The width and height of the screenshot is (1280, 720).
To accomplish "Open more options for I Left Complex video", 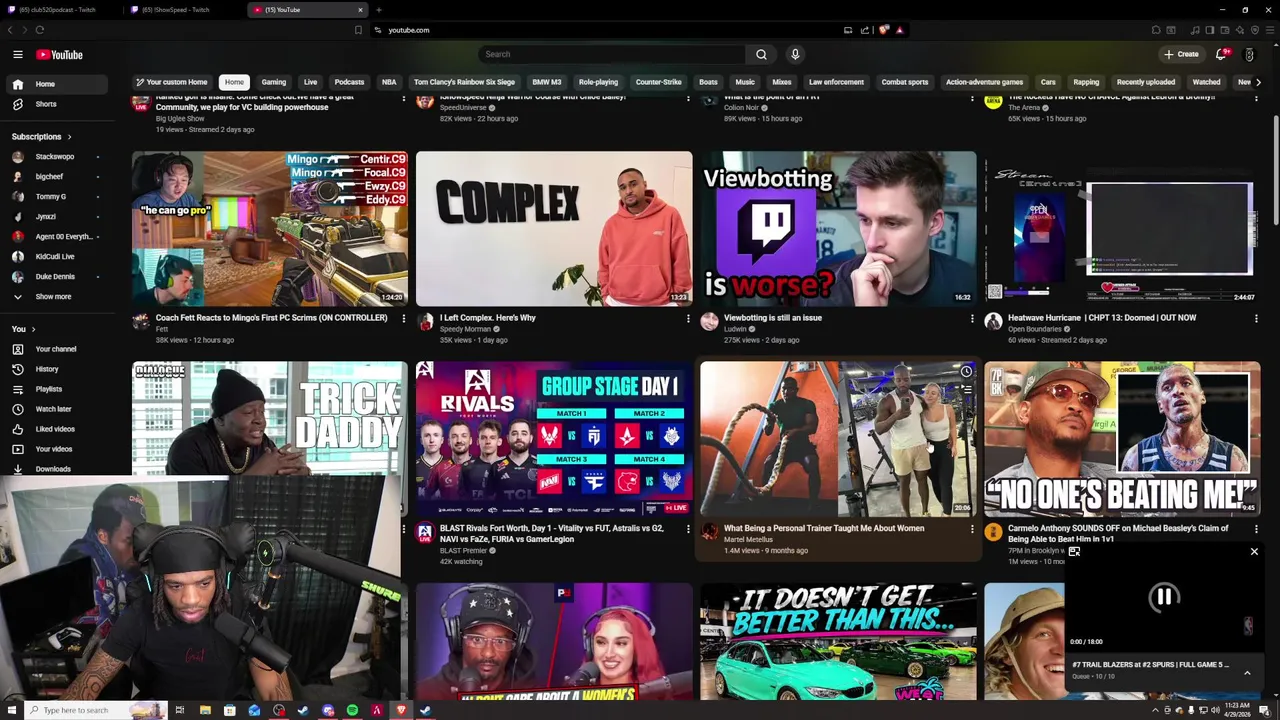I will tap(688, 319).
